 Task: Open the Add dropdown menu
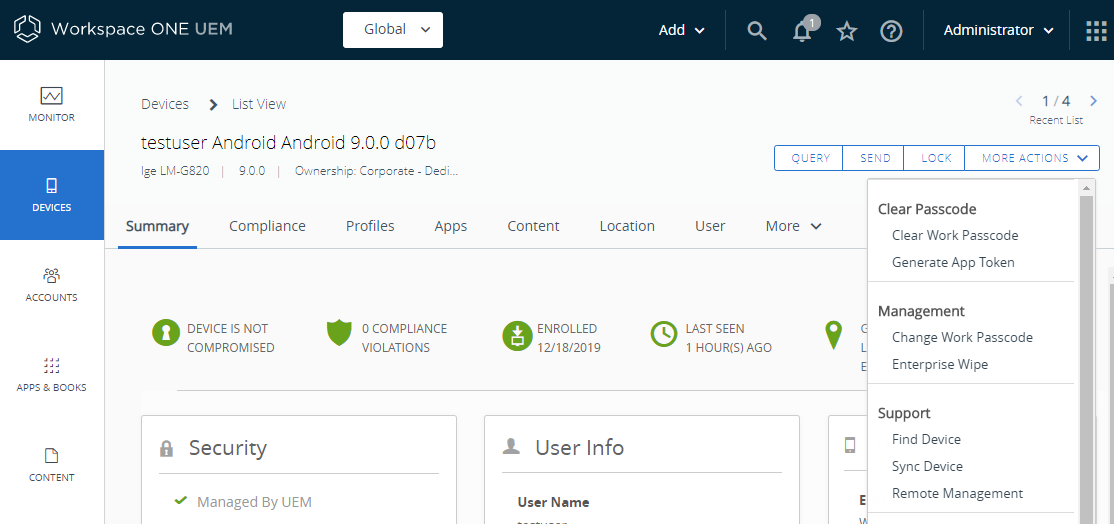(x=682, y=30)
